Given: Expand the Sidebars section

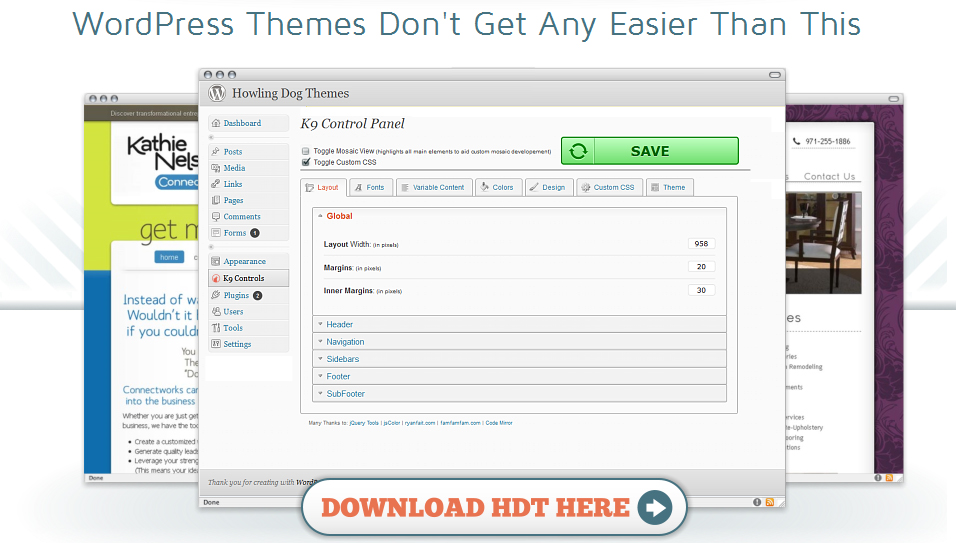Looking at the screenshot, I should pyautogui.click(x=519, y=359).
